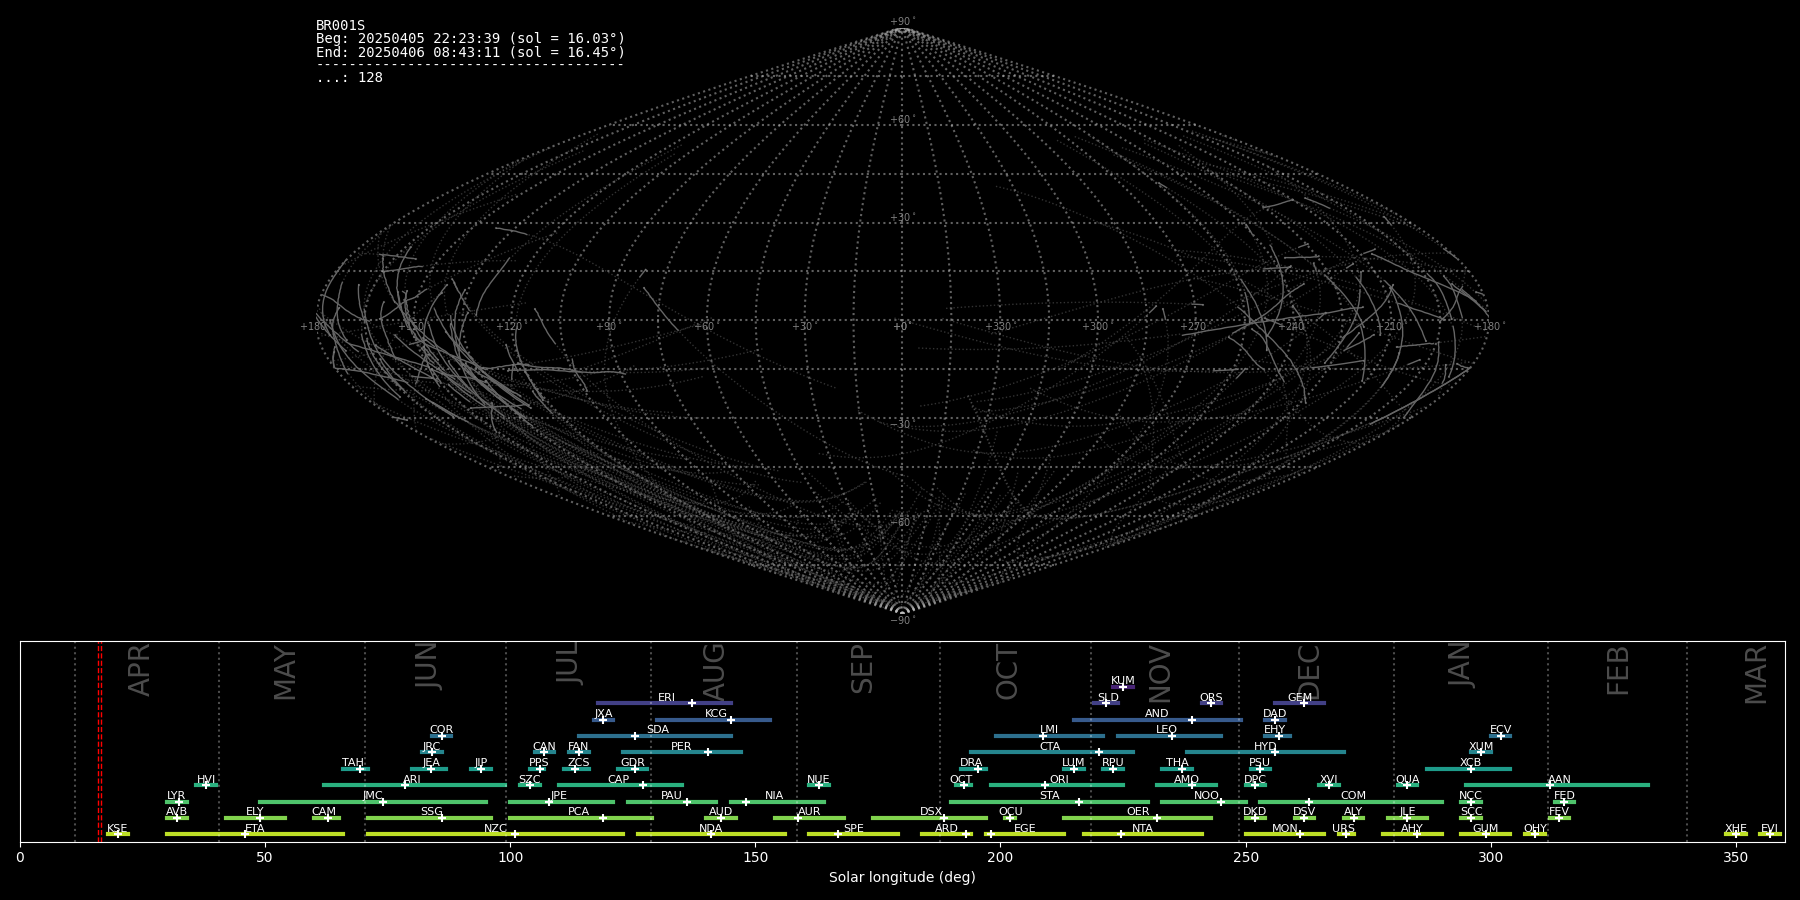Screen dimensions: 1800x900
Task: Click the 150 tick on solar longitude axis
Action: tap(755, 857)
